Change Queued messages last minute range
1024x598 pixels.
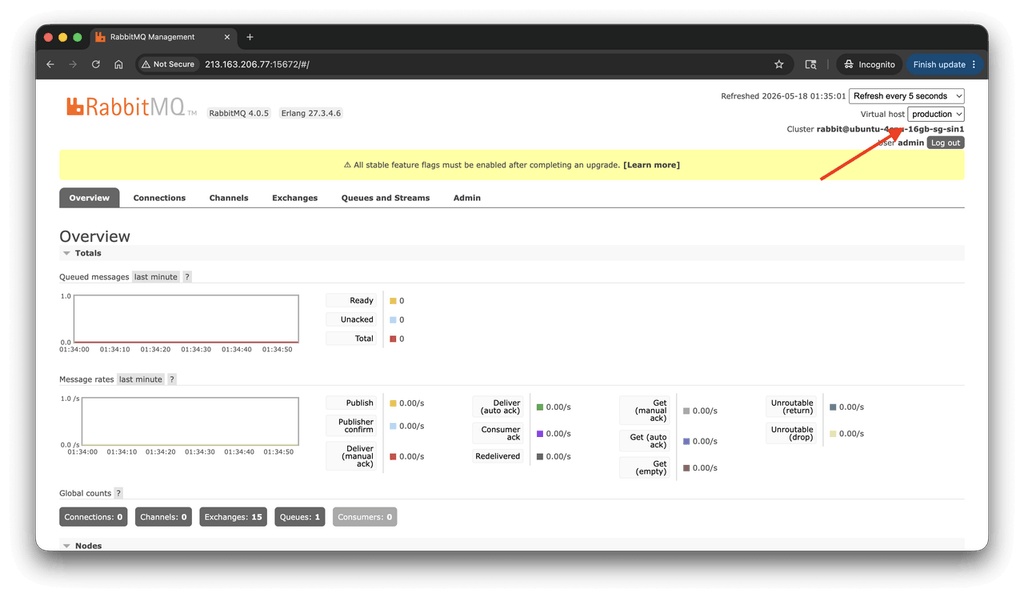(155, 277)
